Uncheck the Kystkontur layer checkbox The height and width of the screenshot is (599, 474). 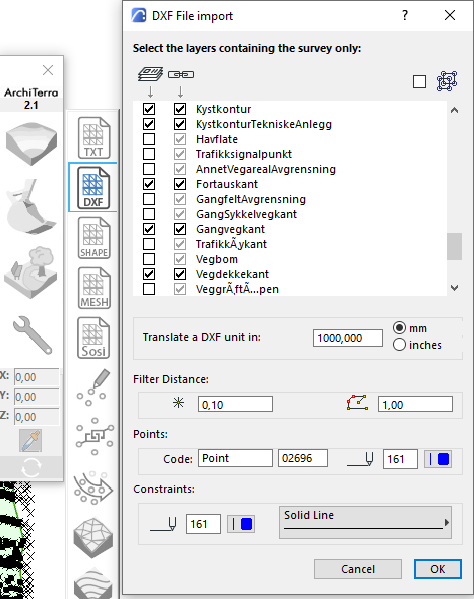pyautogui.click(x=149, y=109)
